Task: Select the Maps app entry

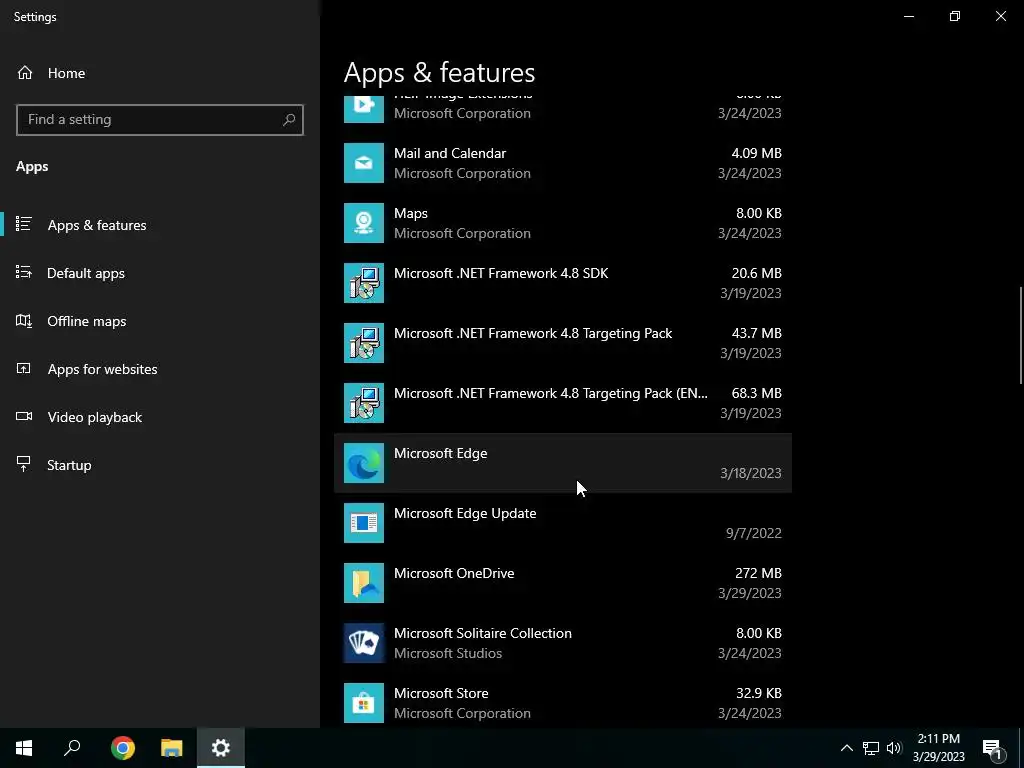Action: tap(563, 223)
